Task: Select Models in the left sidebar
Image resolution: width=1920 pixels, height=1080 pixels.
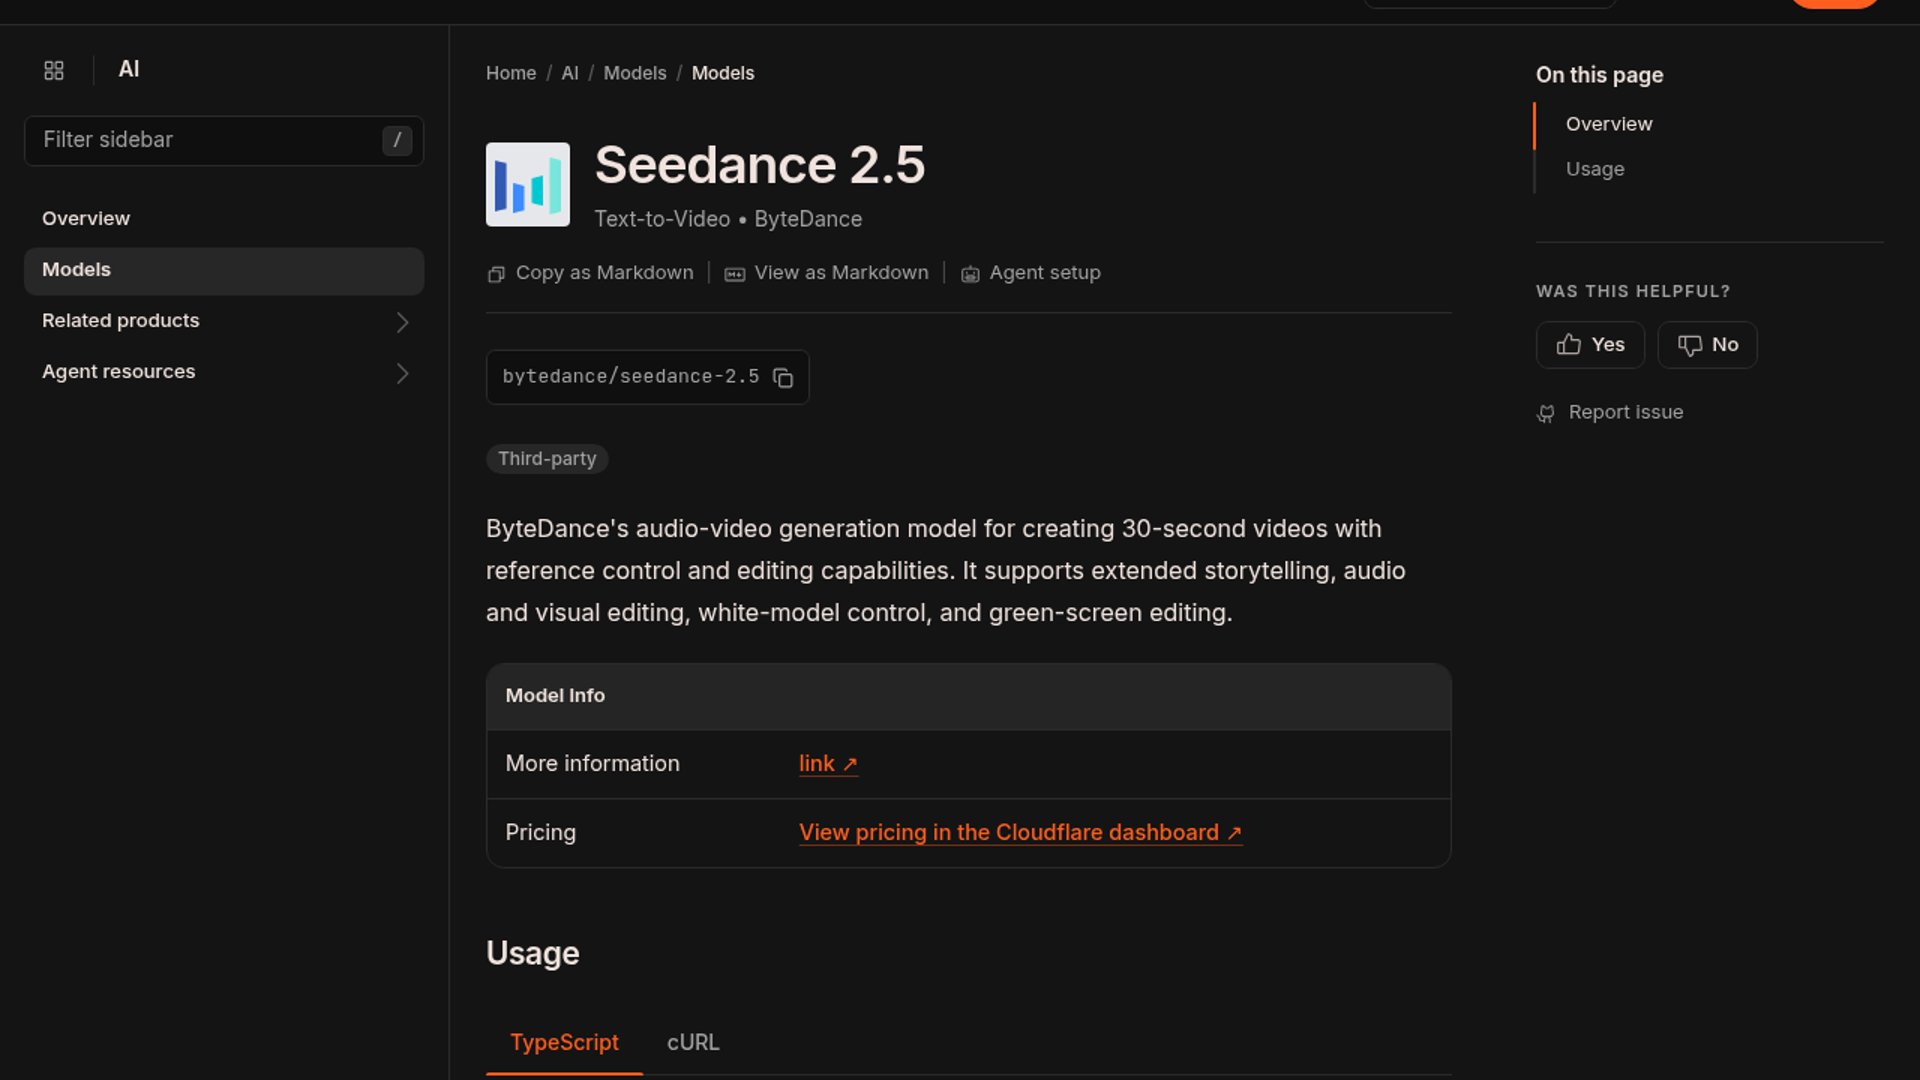Action: [224, 270]
